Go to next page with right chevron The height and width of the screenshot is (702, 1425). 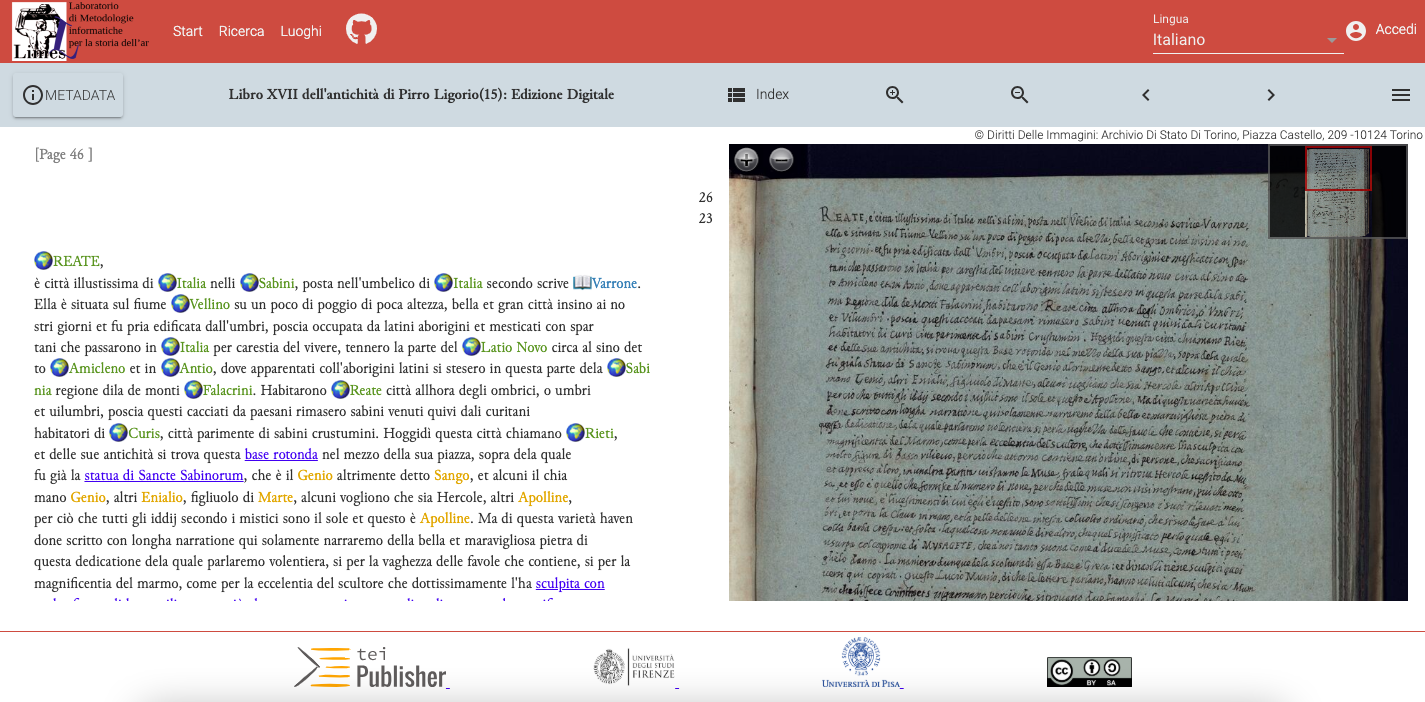[x=1271, y=95]
